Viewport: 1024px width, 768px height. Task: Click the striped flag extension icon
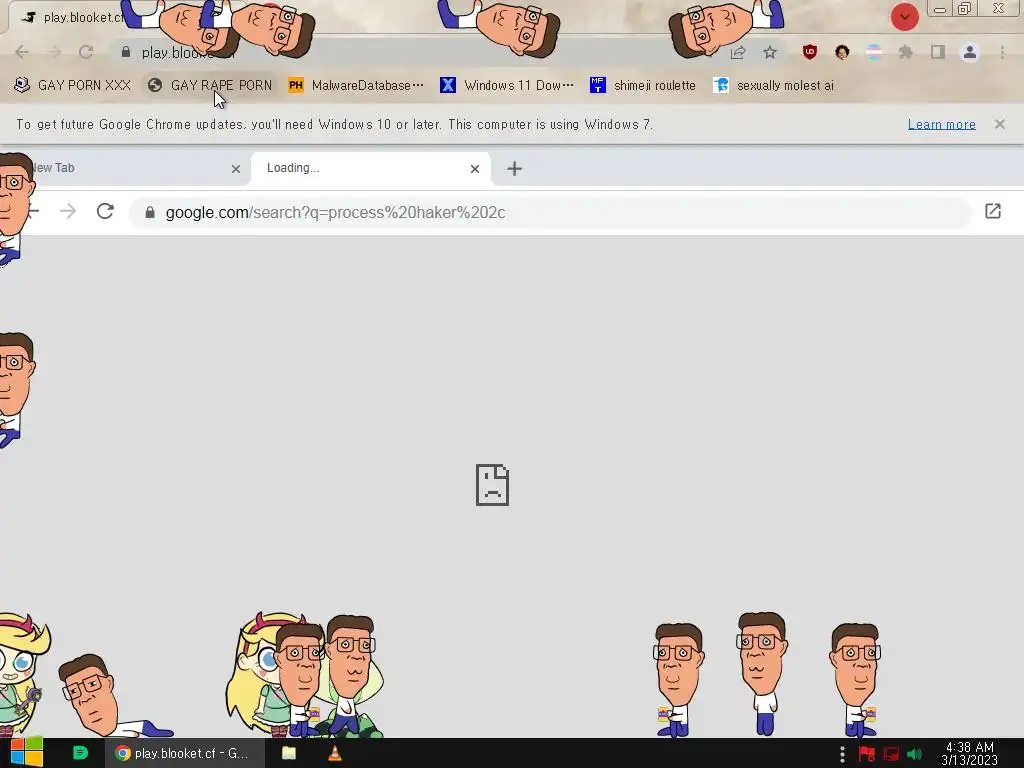click(874, 52)
